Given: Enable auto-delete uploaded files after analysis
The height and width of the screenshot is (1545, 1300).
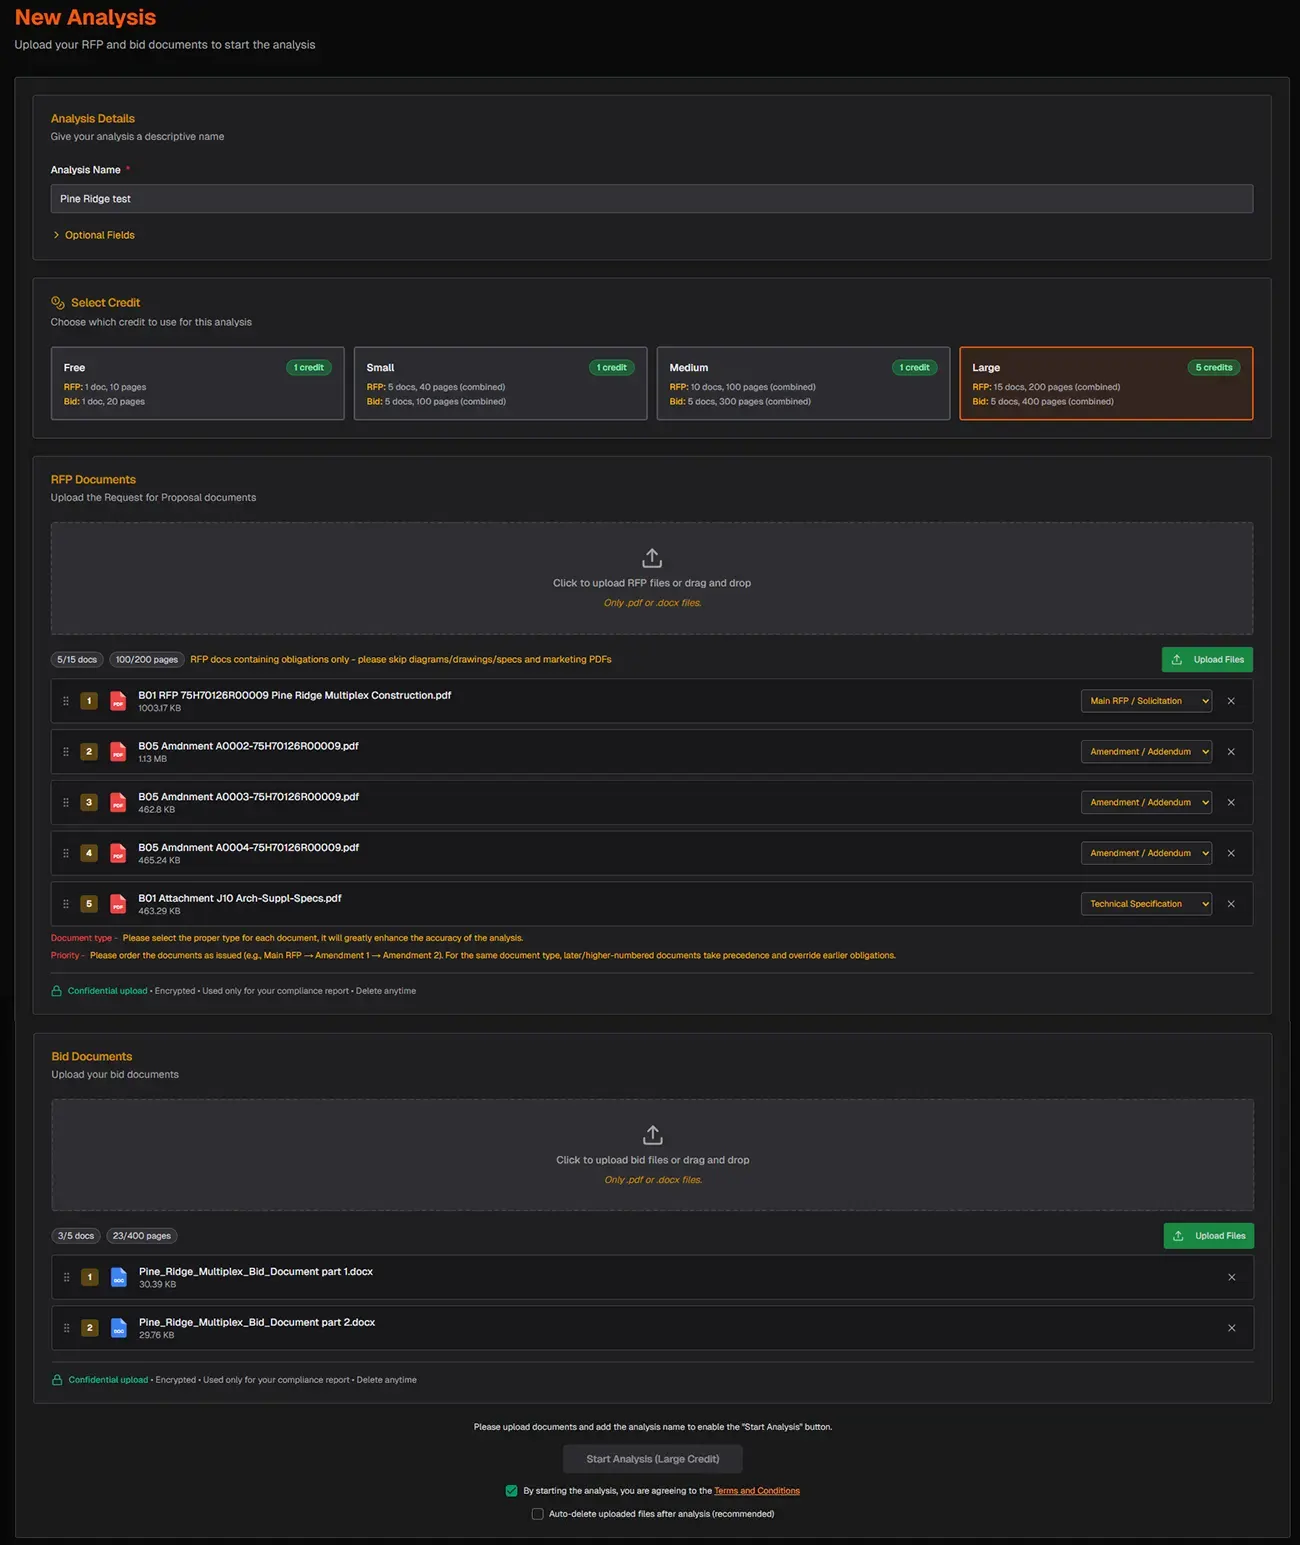Looking at the screenshot, I should tap(538, 1514).
